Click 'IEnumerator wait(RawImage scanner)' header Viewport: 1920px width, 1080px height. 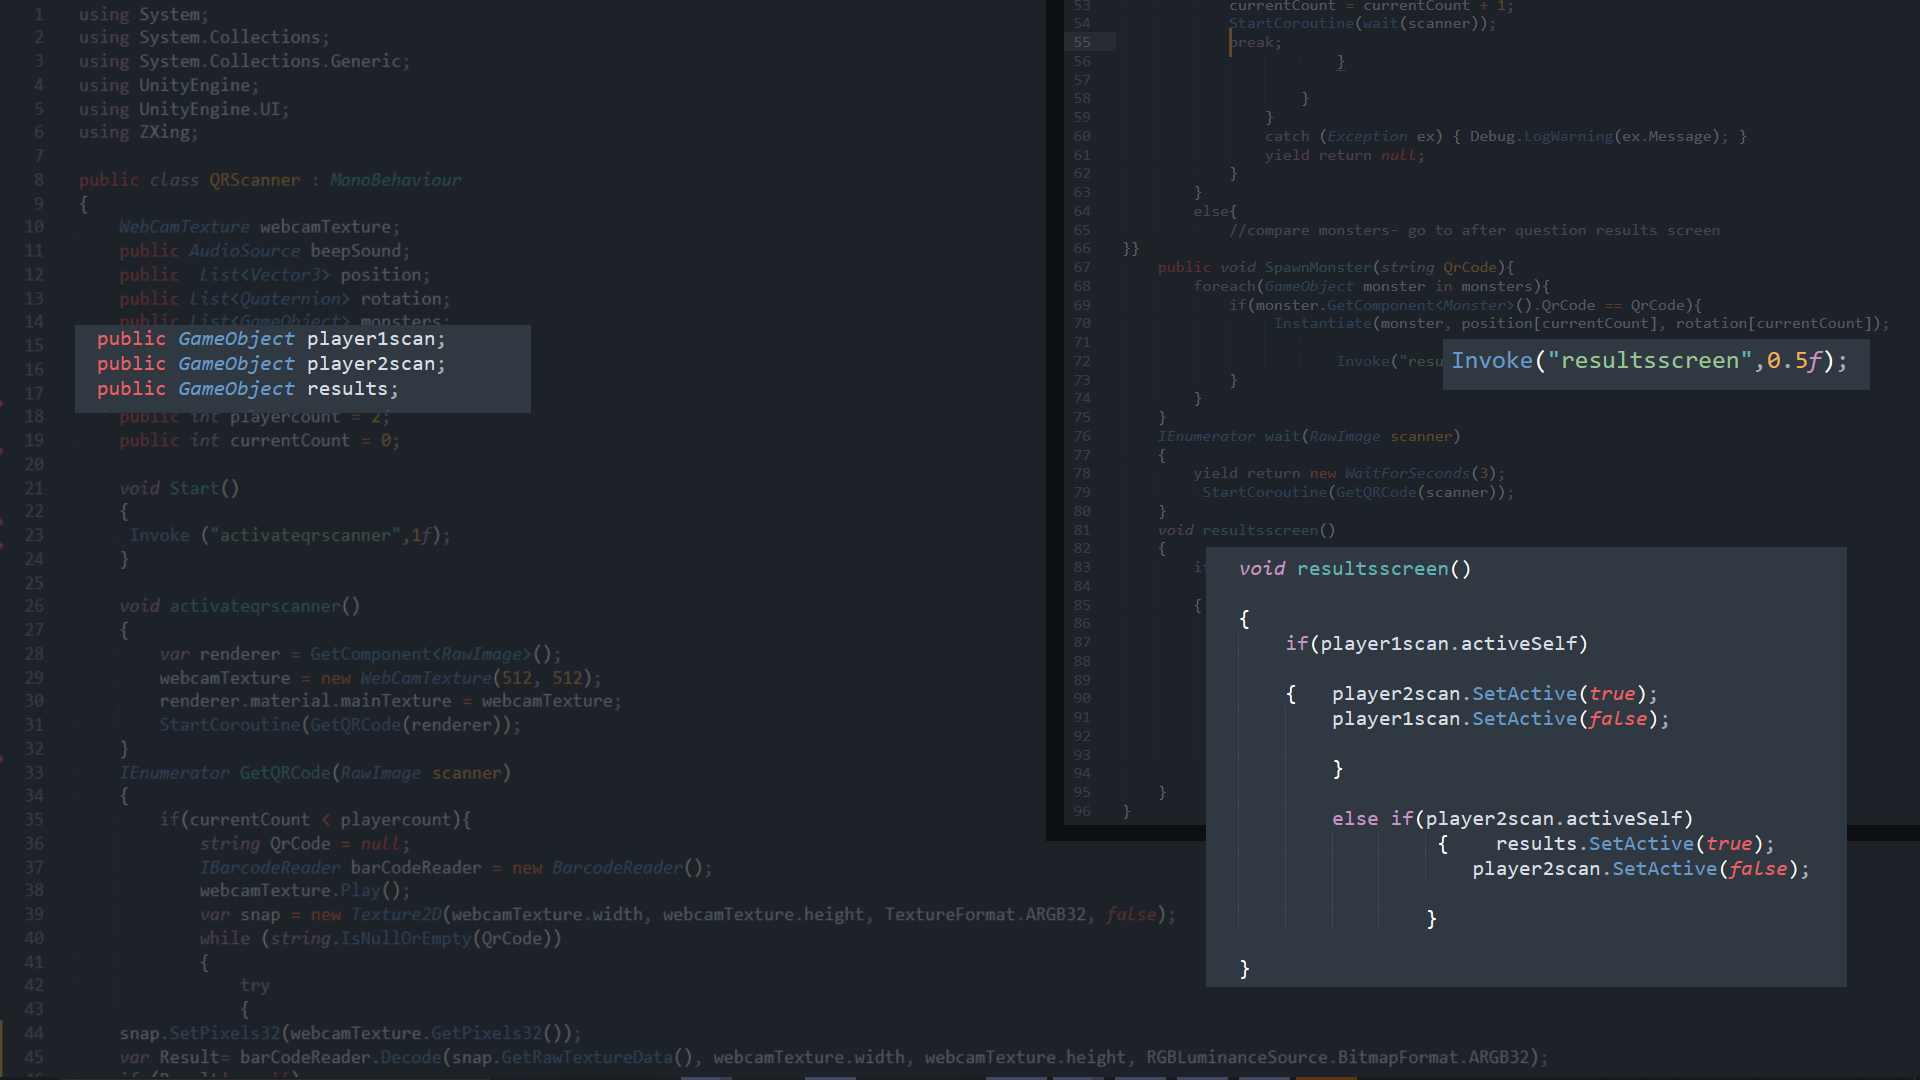click(x=1309, y=436)
